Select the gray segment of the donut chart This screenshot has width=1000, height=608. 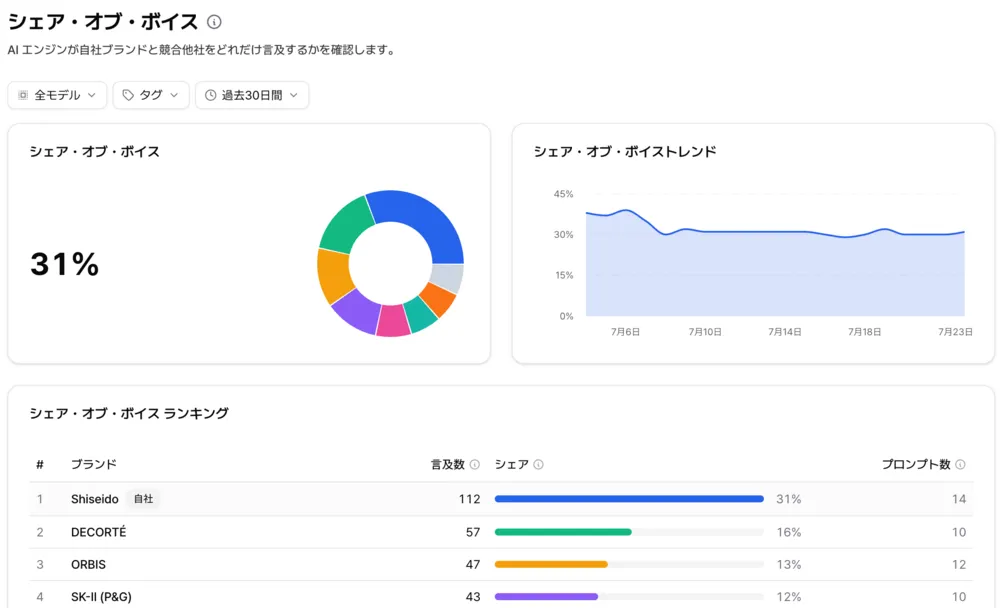coord(448,278)
